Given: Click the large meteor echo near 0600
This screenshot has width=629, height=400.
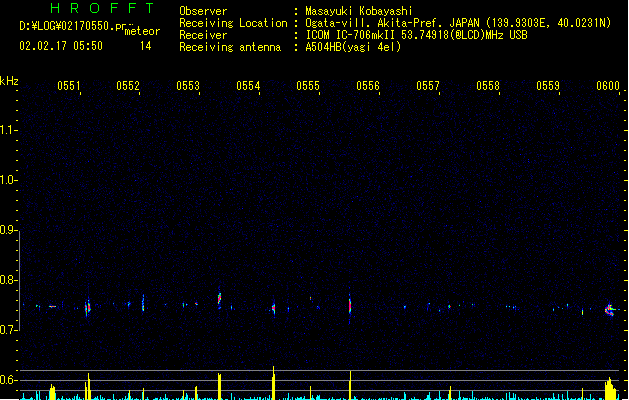Looking at the screenshot, I should [x=610, y=310].
